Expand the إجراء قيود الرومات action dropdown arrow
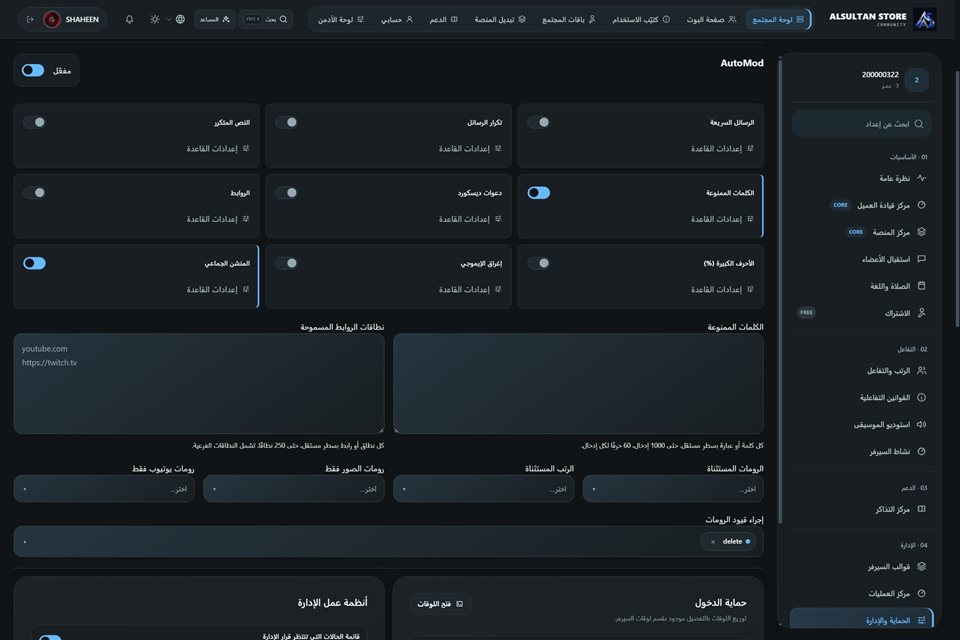 click(24, 542)
